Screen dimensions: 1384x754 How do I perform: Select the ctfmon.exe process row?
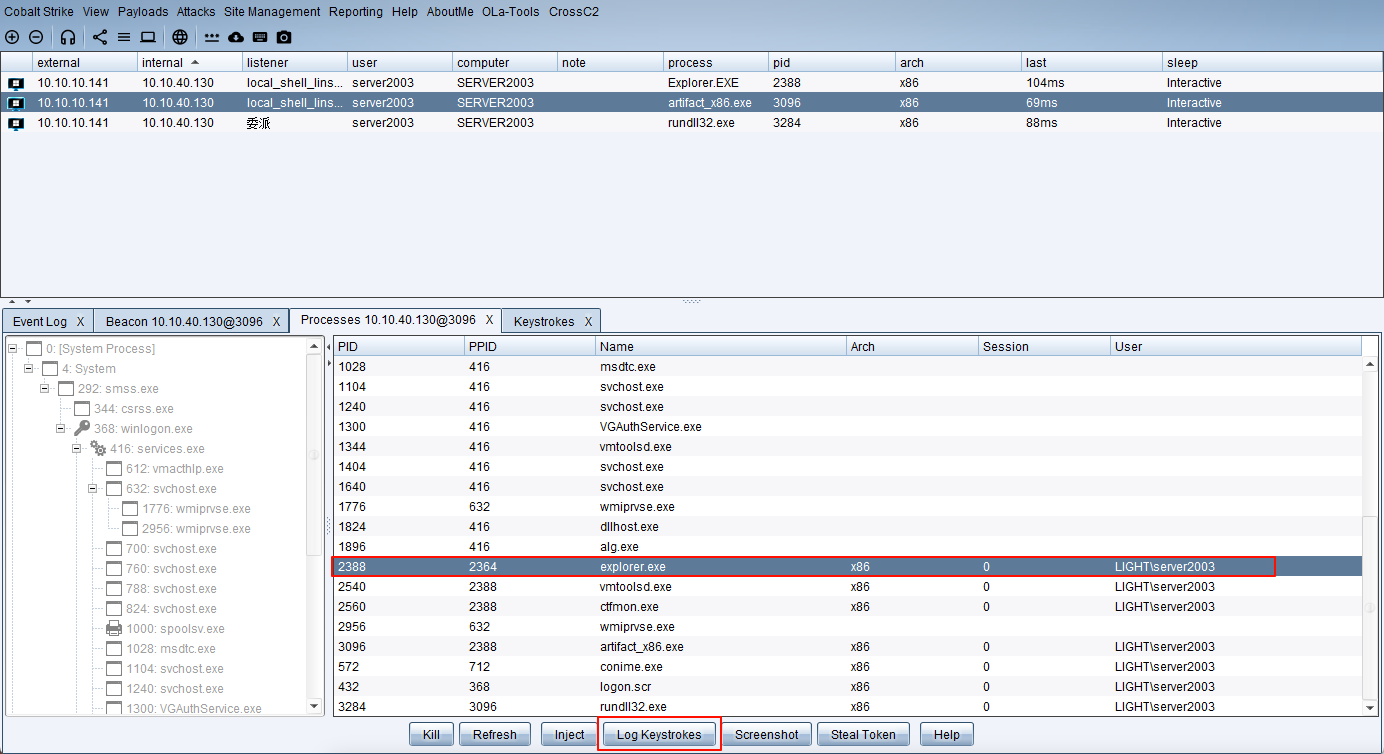click(x=849, y=607)
